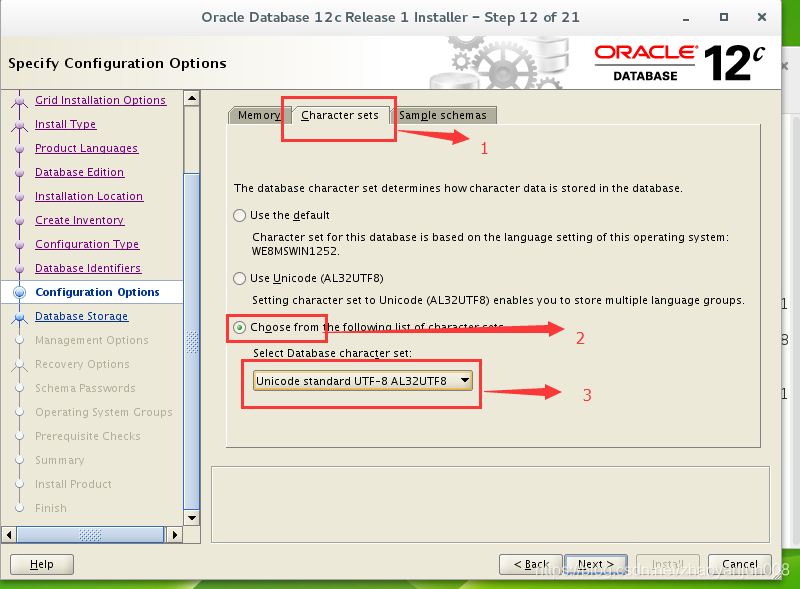800x589 pixels.
Task: Open the Configuration Type step
Action: click(x=87, y=244)
